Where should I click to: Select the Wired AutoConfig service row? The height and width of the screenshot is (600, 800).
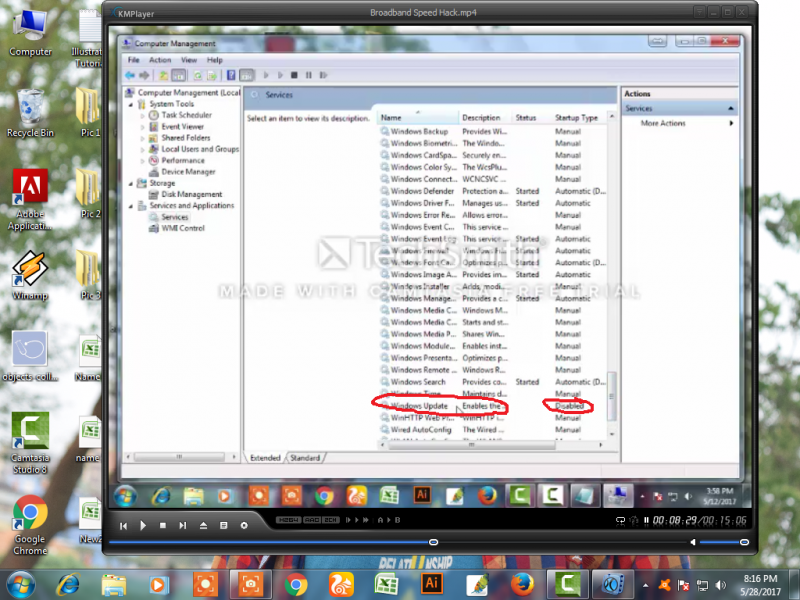pyautogui.click(x=493, y=430)
